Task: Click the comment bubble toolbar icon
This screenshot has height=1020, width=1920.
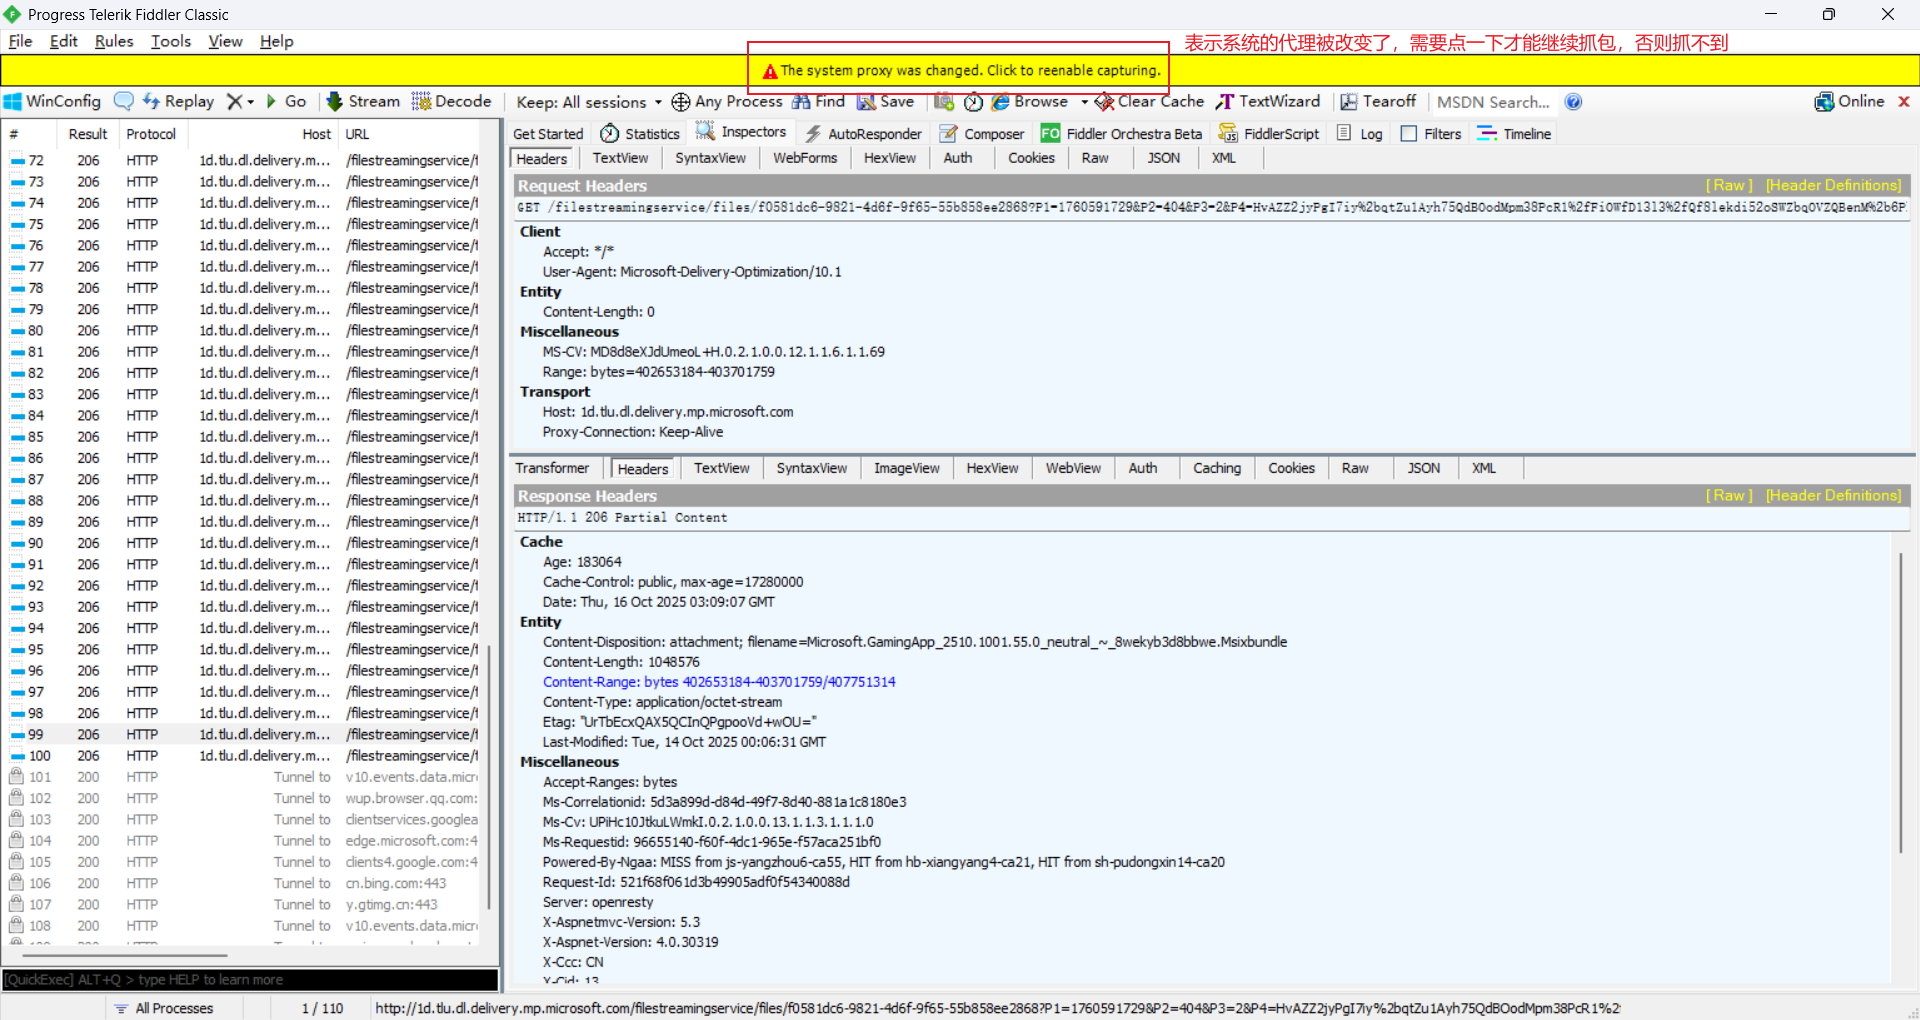Action: tap(123, 102)
